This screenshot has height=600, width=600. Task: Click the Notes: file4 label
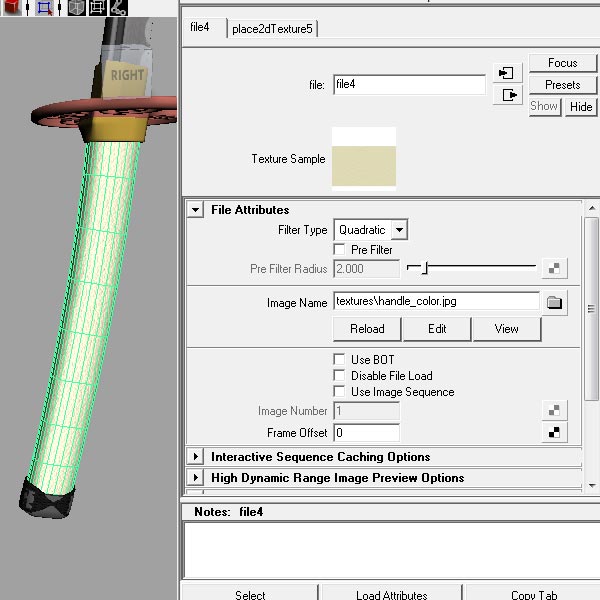pyautogui.click(x=228, y=512)
